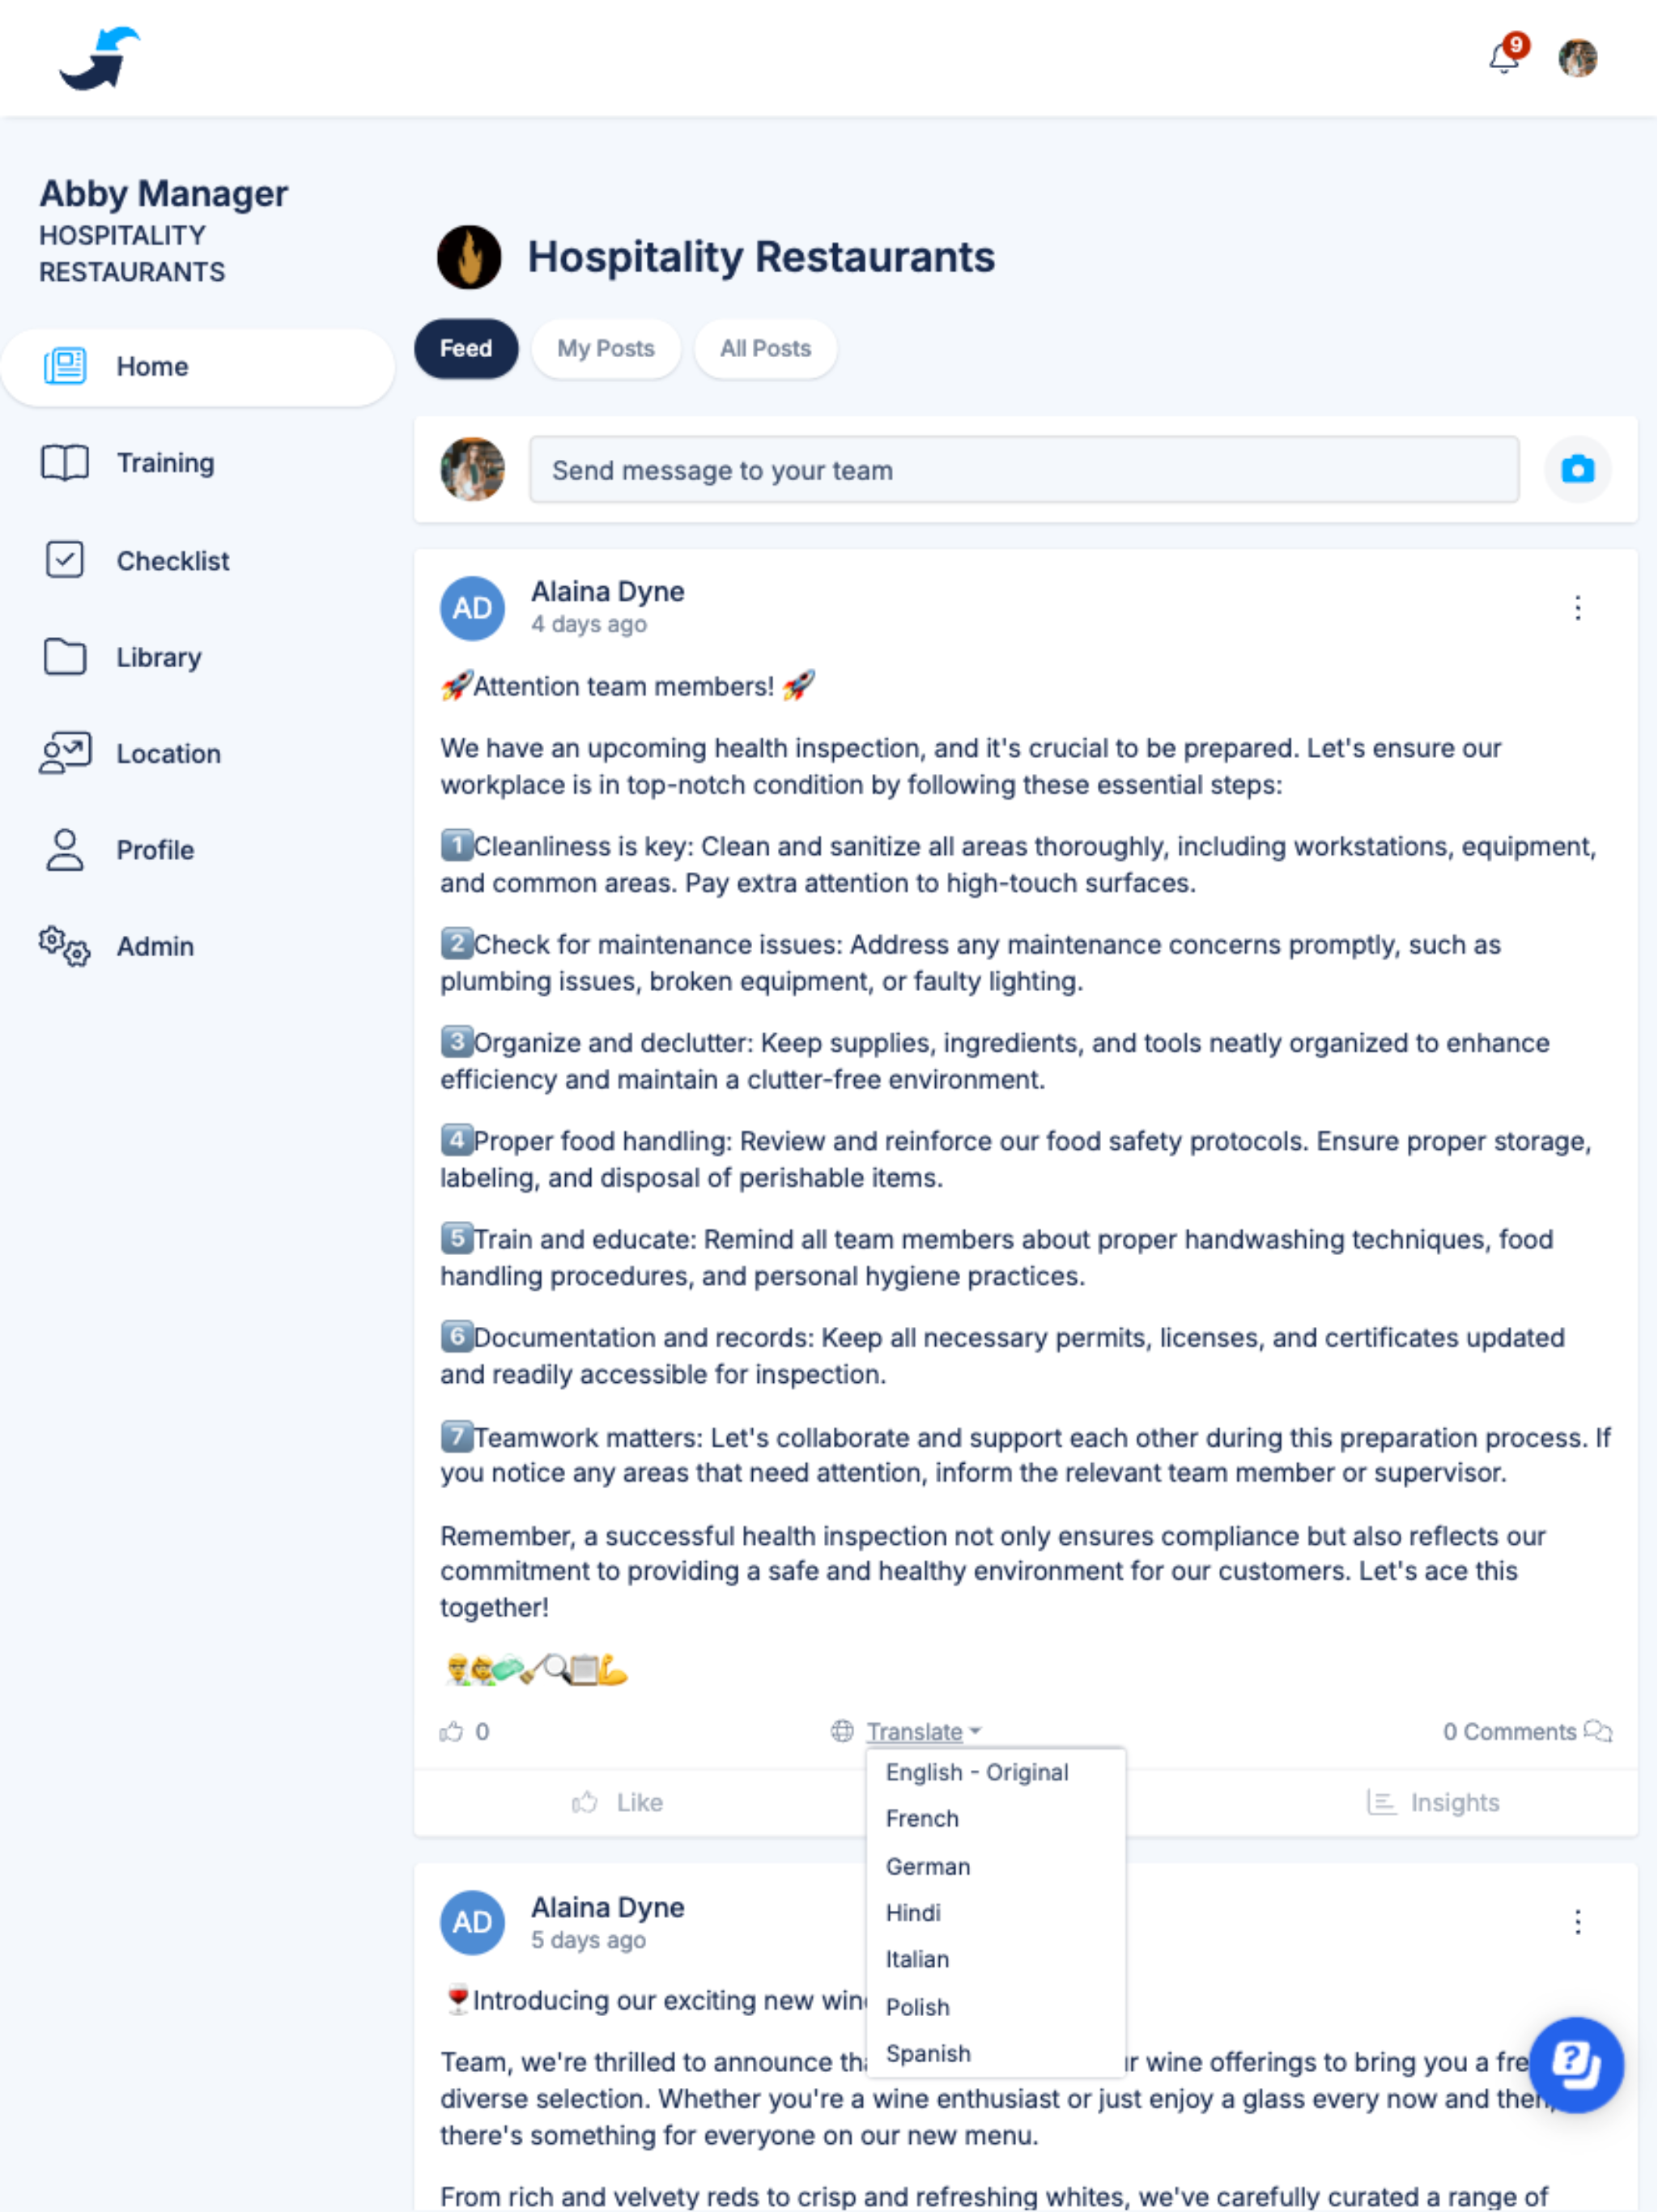The height and width of the screenshot is (2212, 1658).
Task: Open Profile section
Action: click(x=153, y=850)
